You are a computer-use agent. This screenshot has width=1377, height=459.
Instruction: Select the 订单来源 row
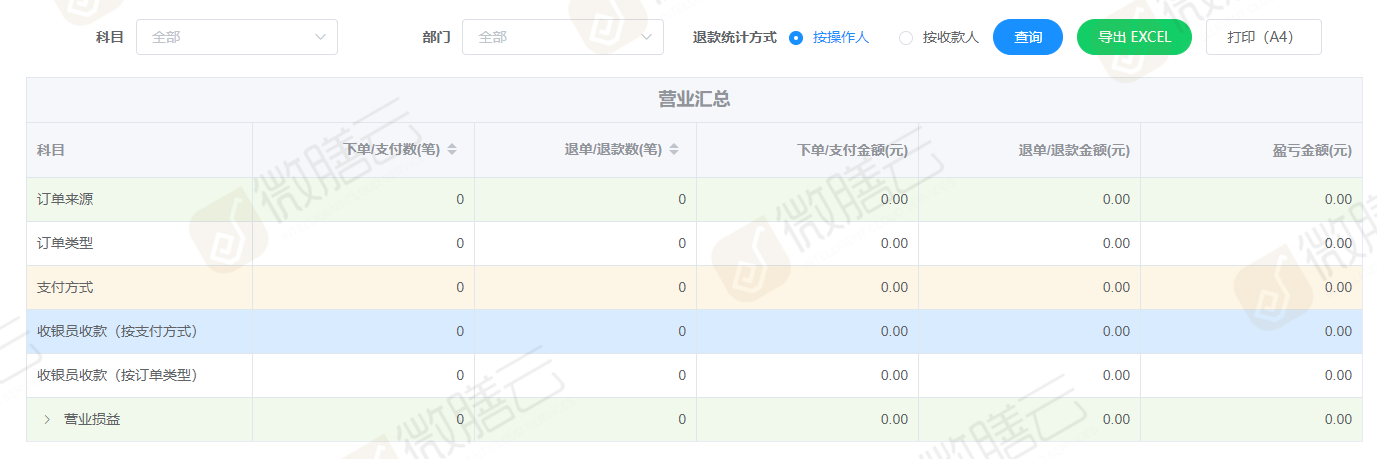click(66, 199)
